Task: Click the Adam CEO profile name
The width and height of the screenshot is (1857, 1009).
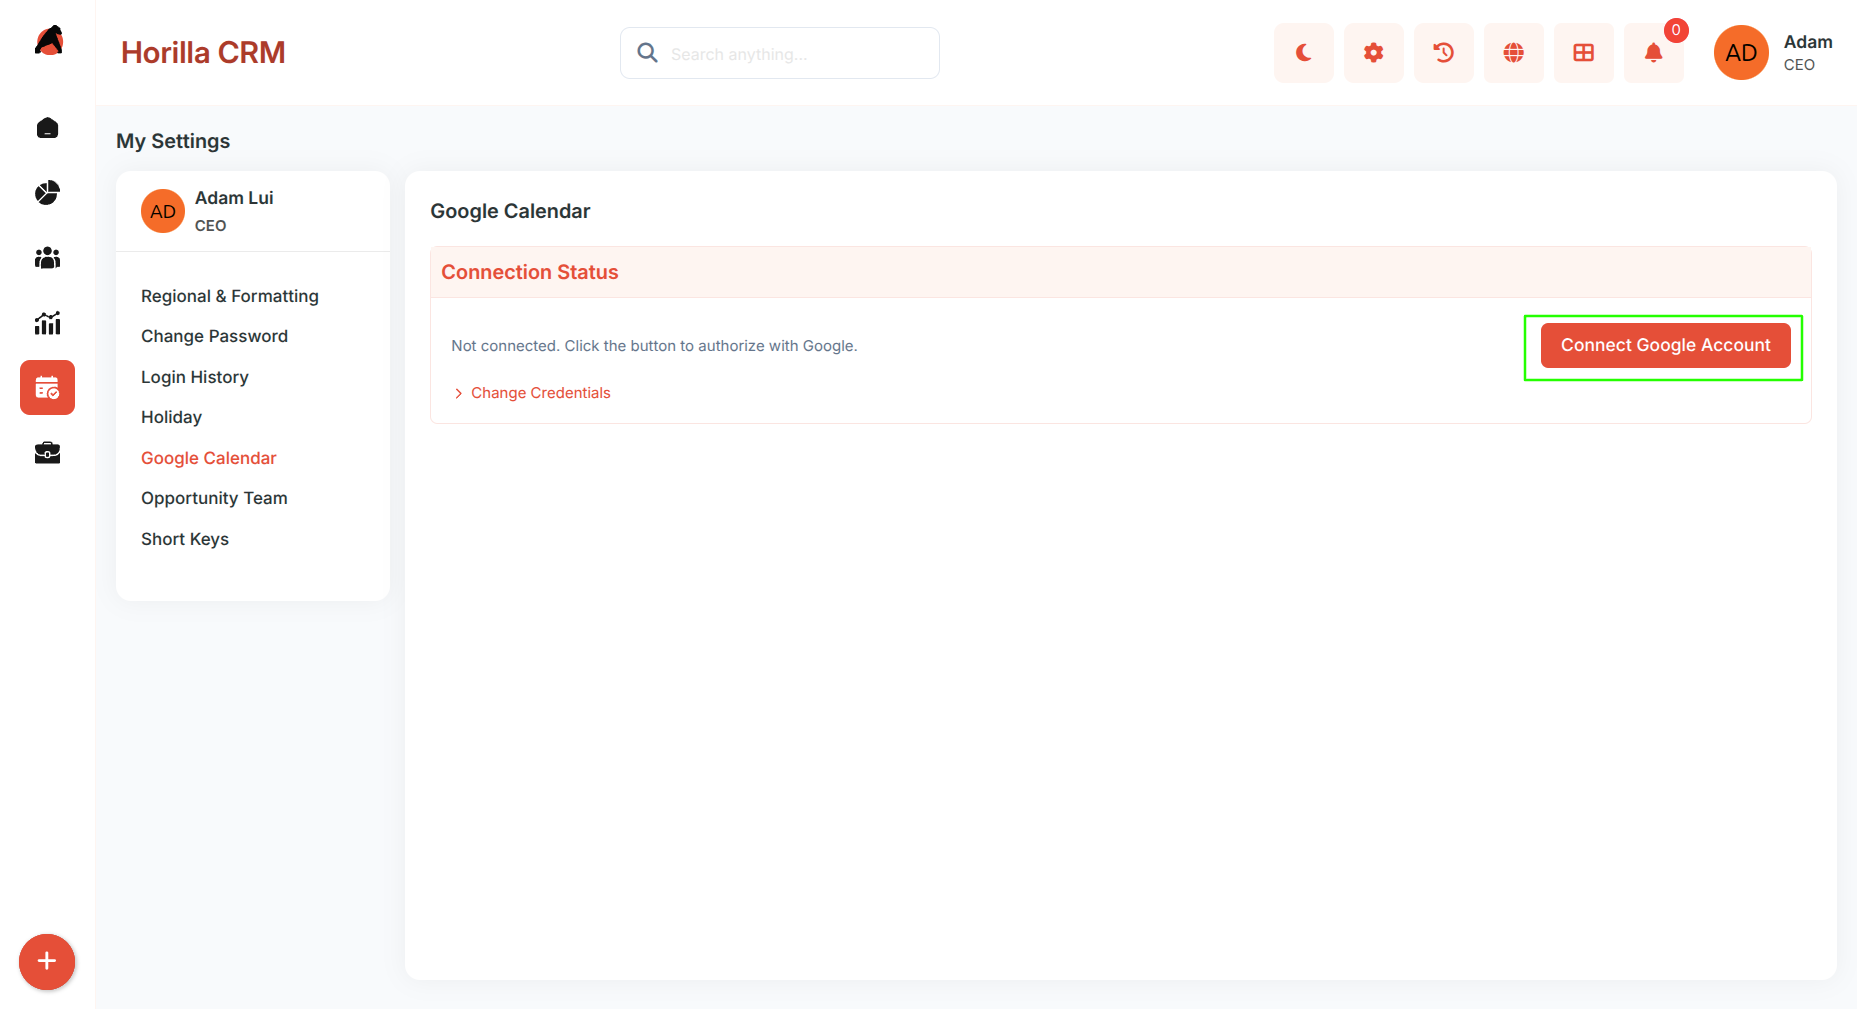Action: click(x=1808, y=53)
